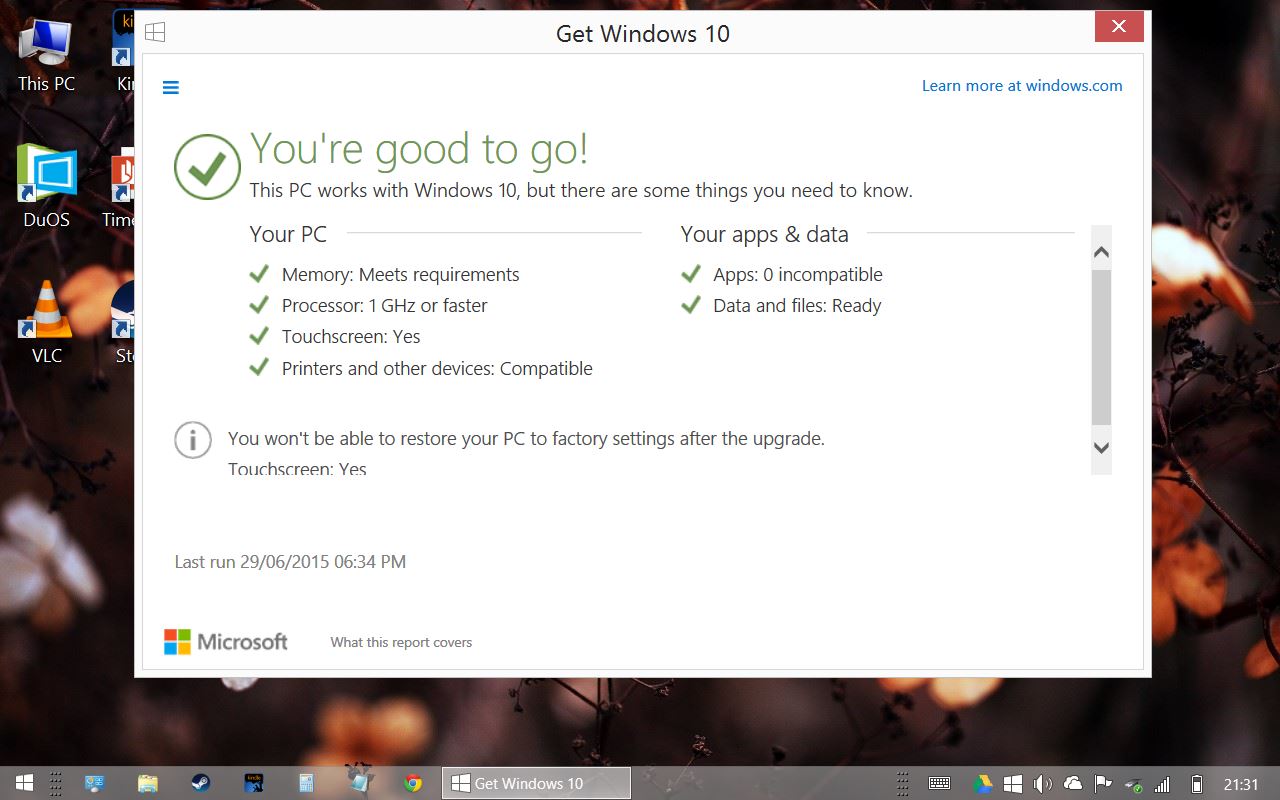Click the Learn more at windows.com link
The image size is (1280, 800).
1022,86
